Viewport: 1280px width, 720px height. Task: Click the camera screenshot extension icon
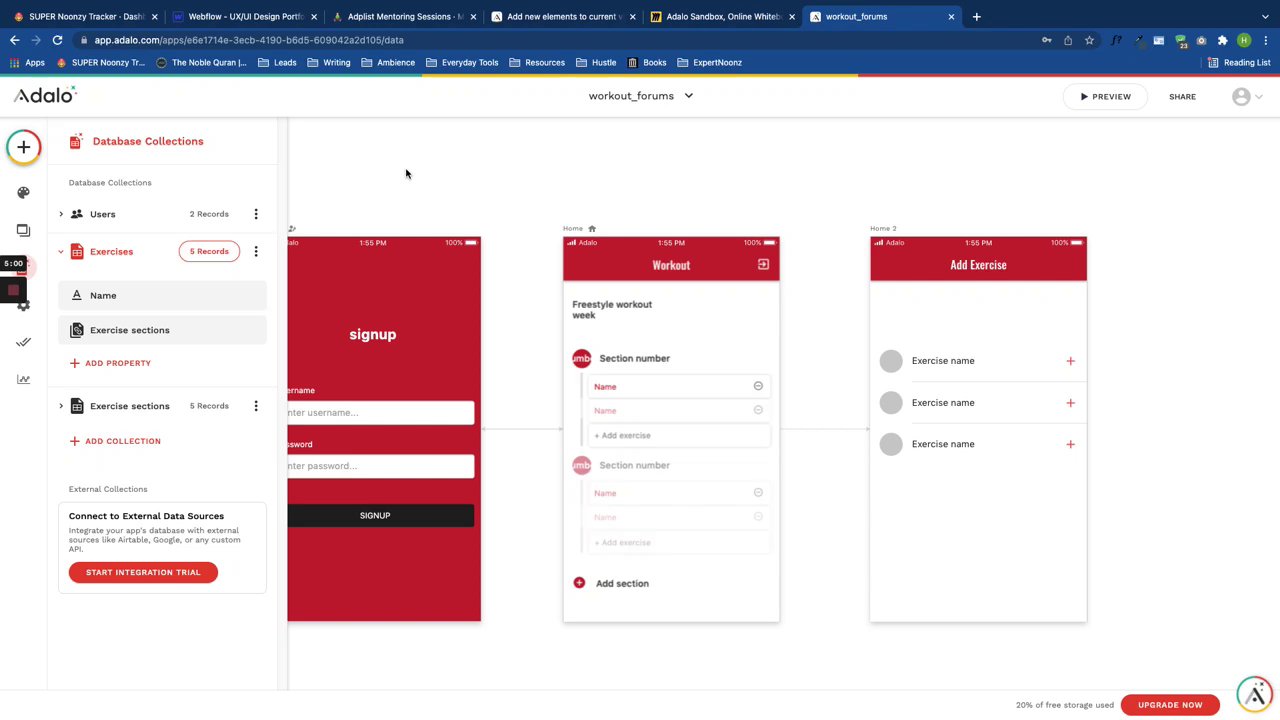pyautogui.click(x=1201, y=40)
